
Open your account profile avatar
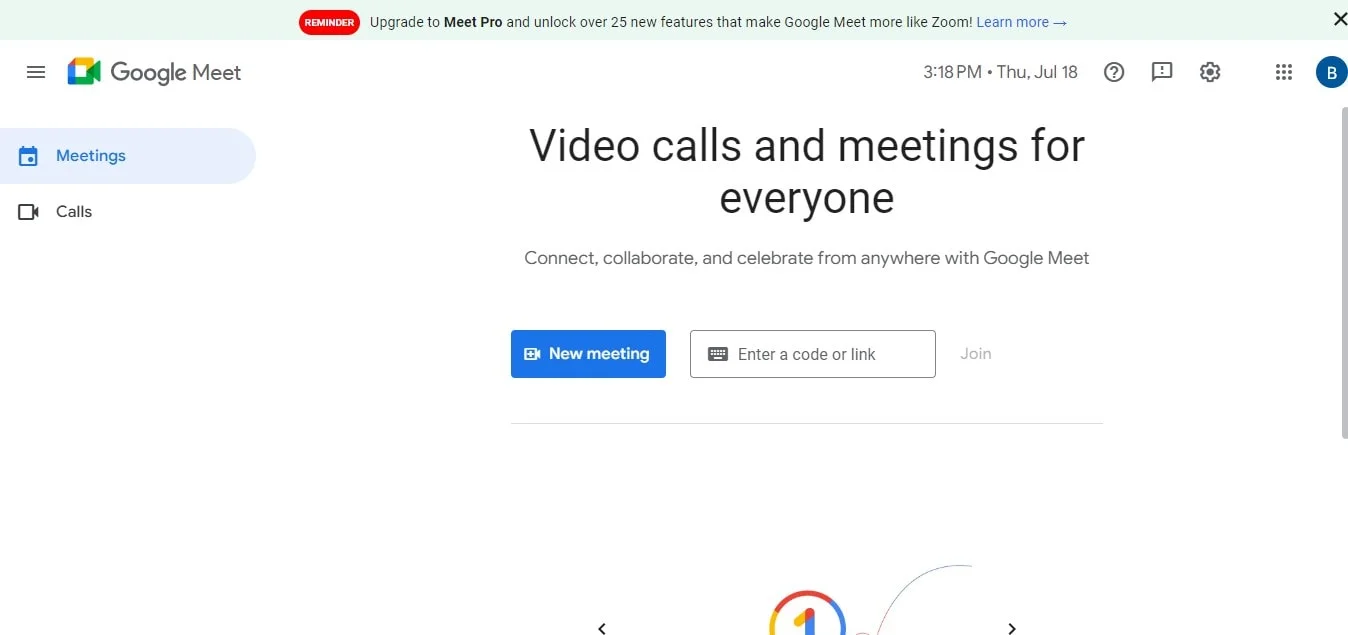(1330, 71)
